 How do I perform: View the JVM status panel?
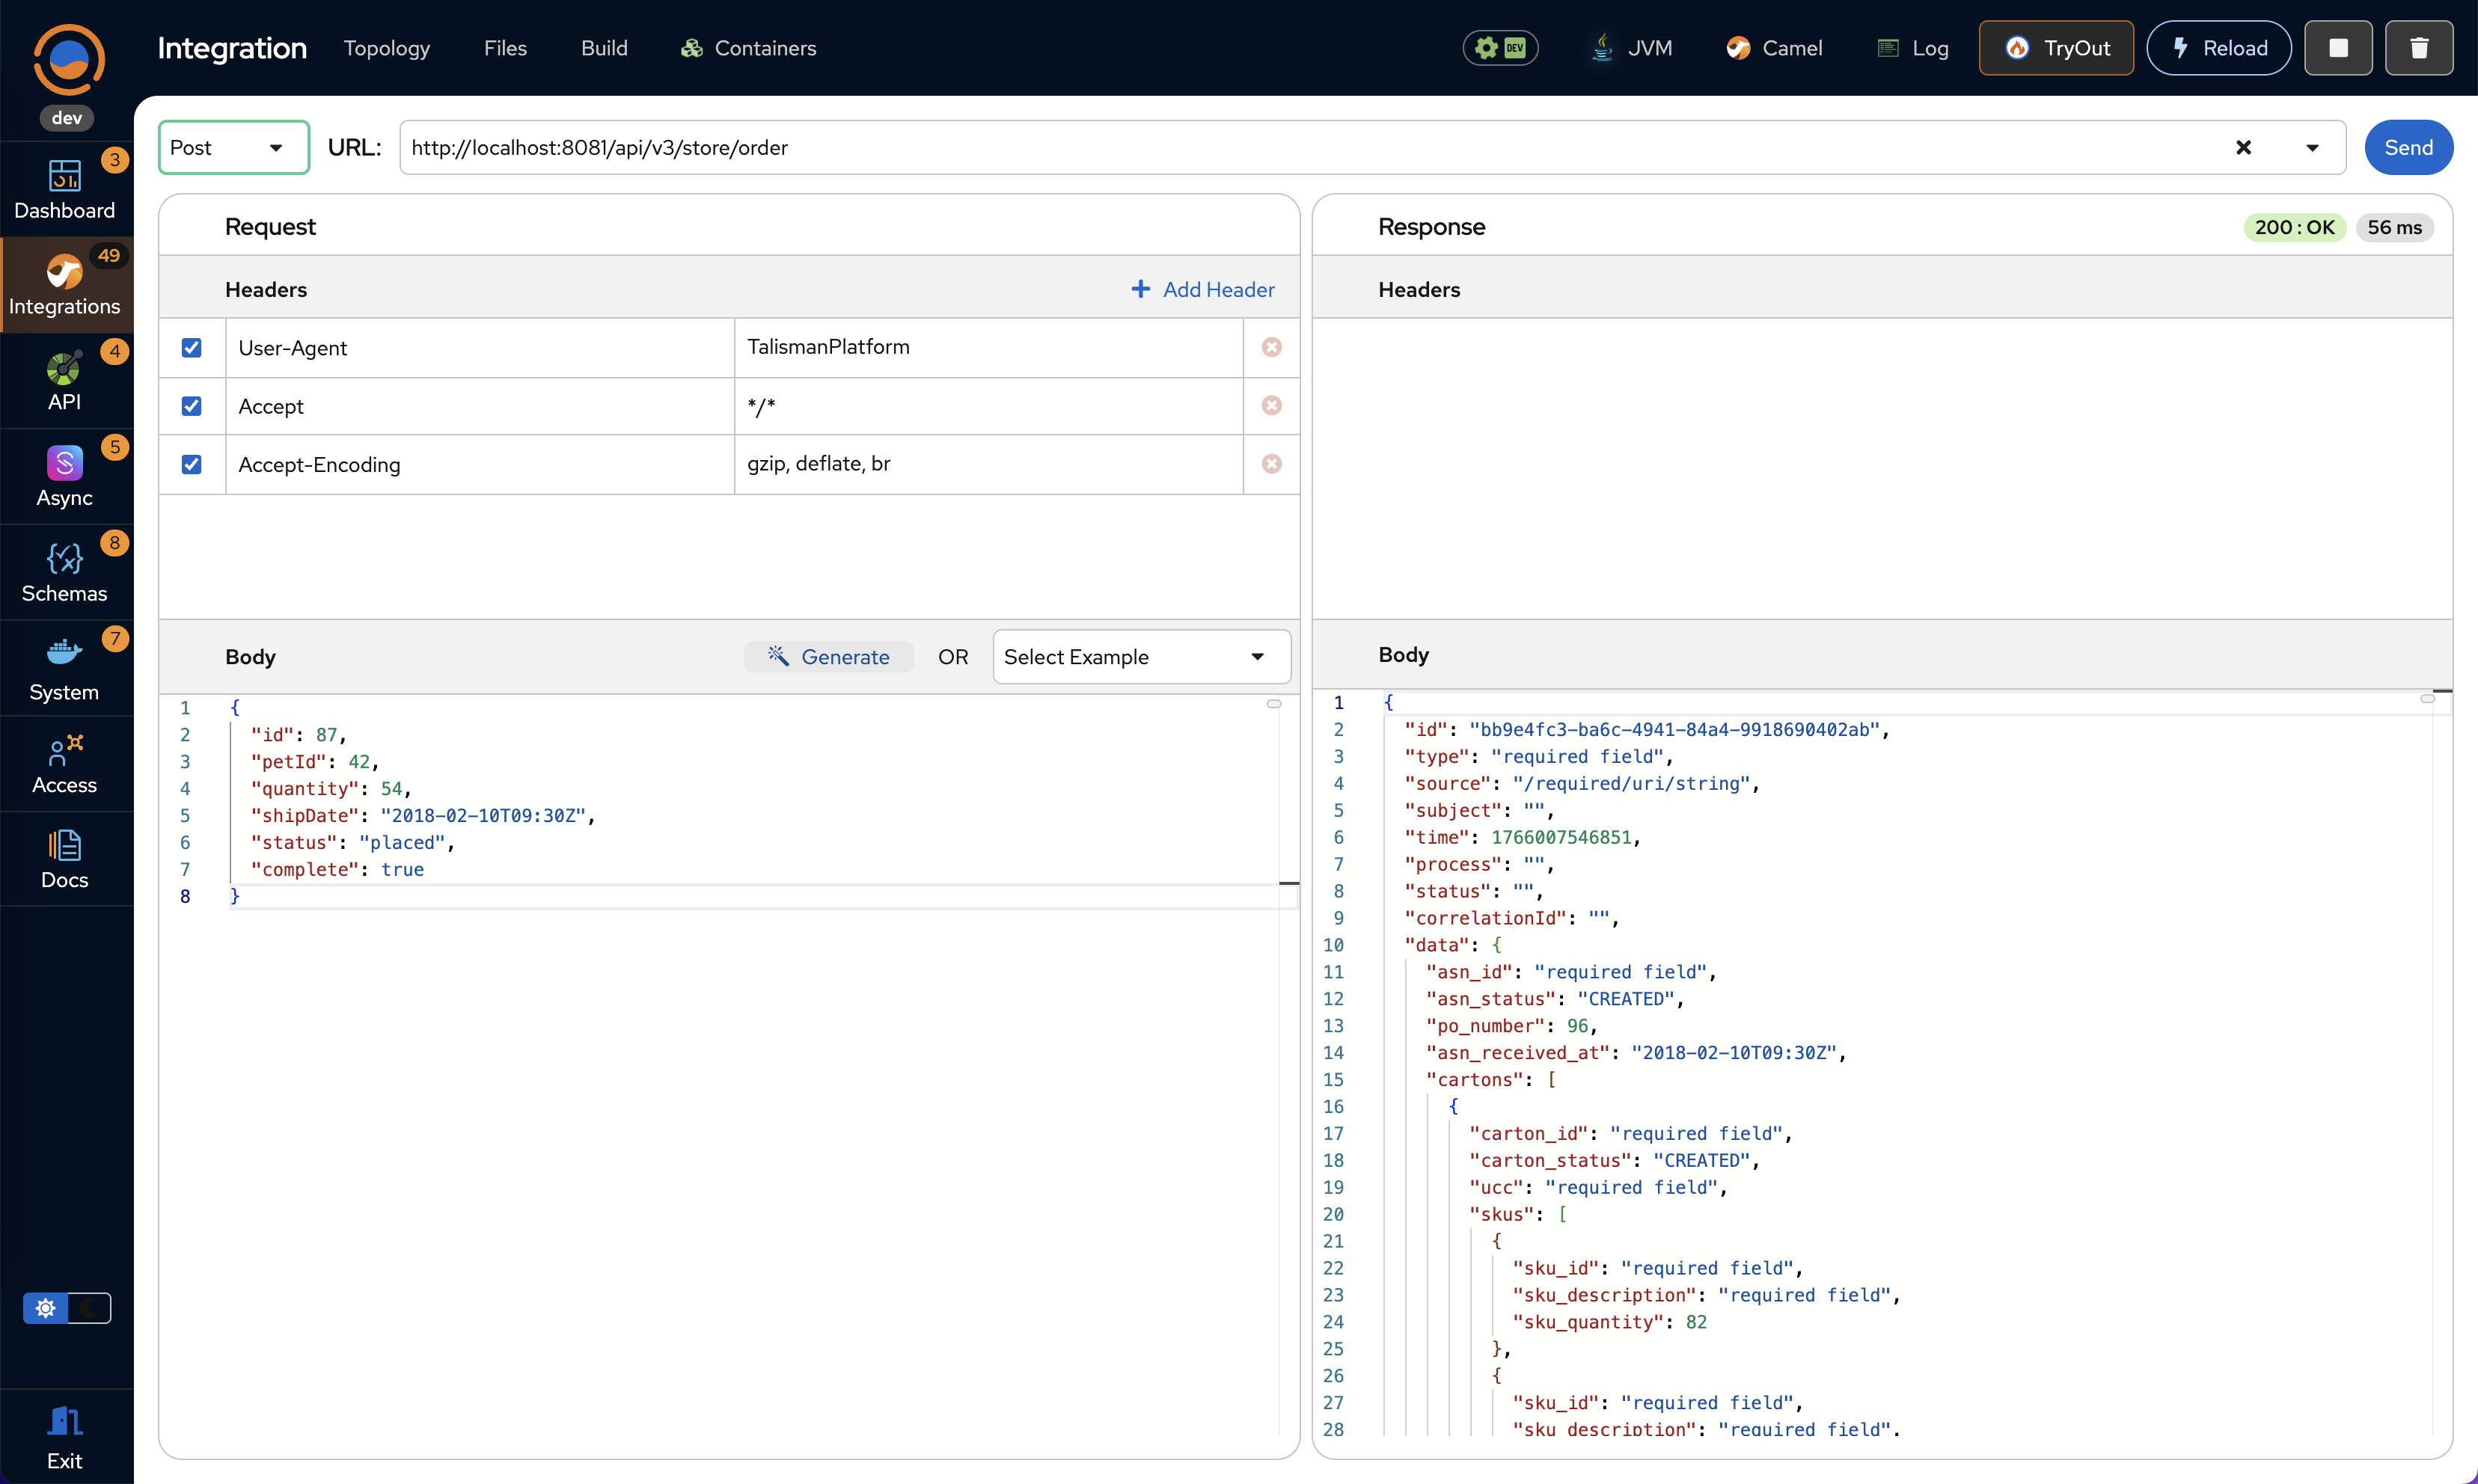1631,47
